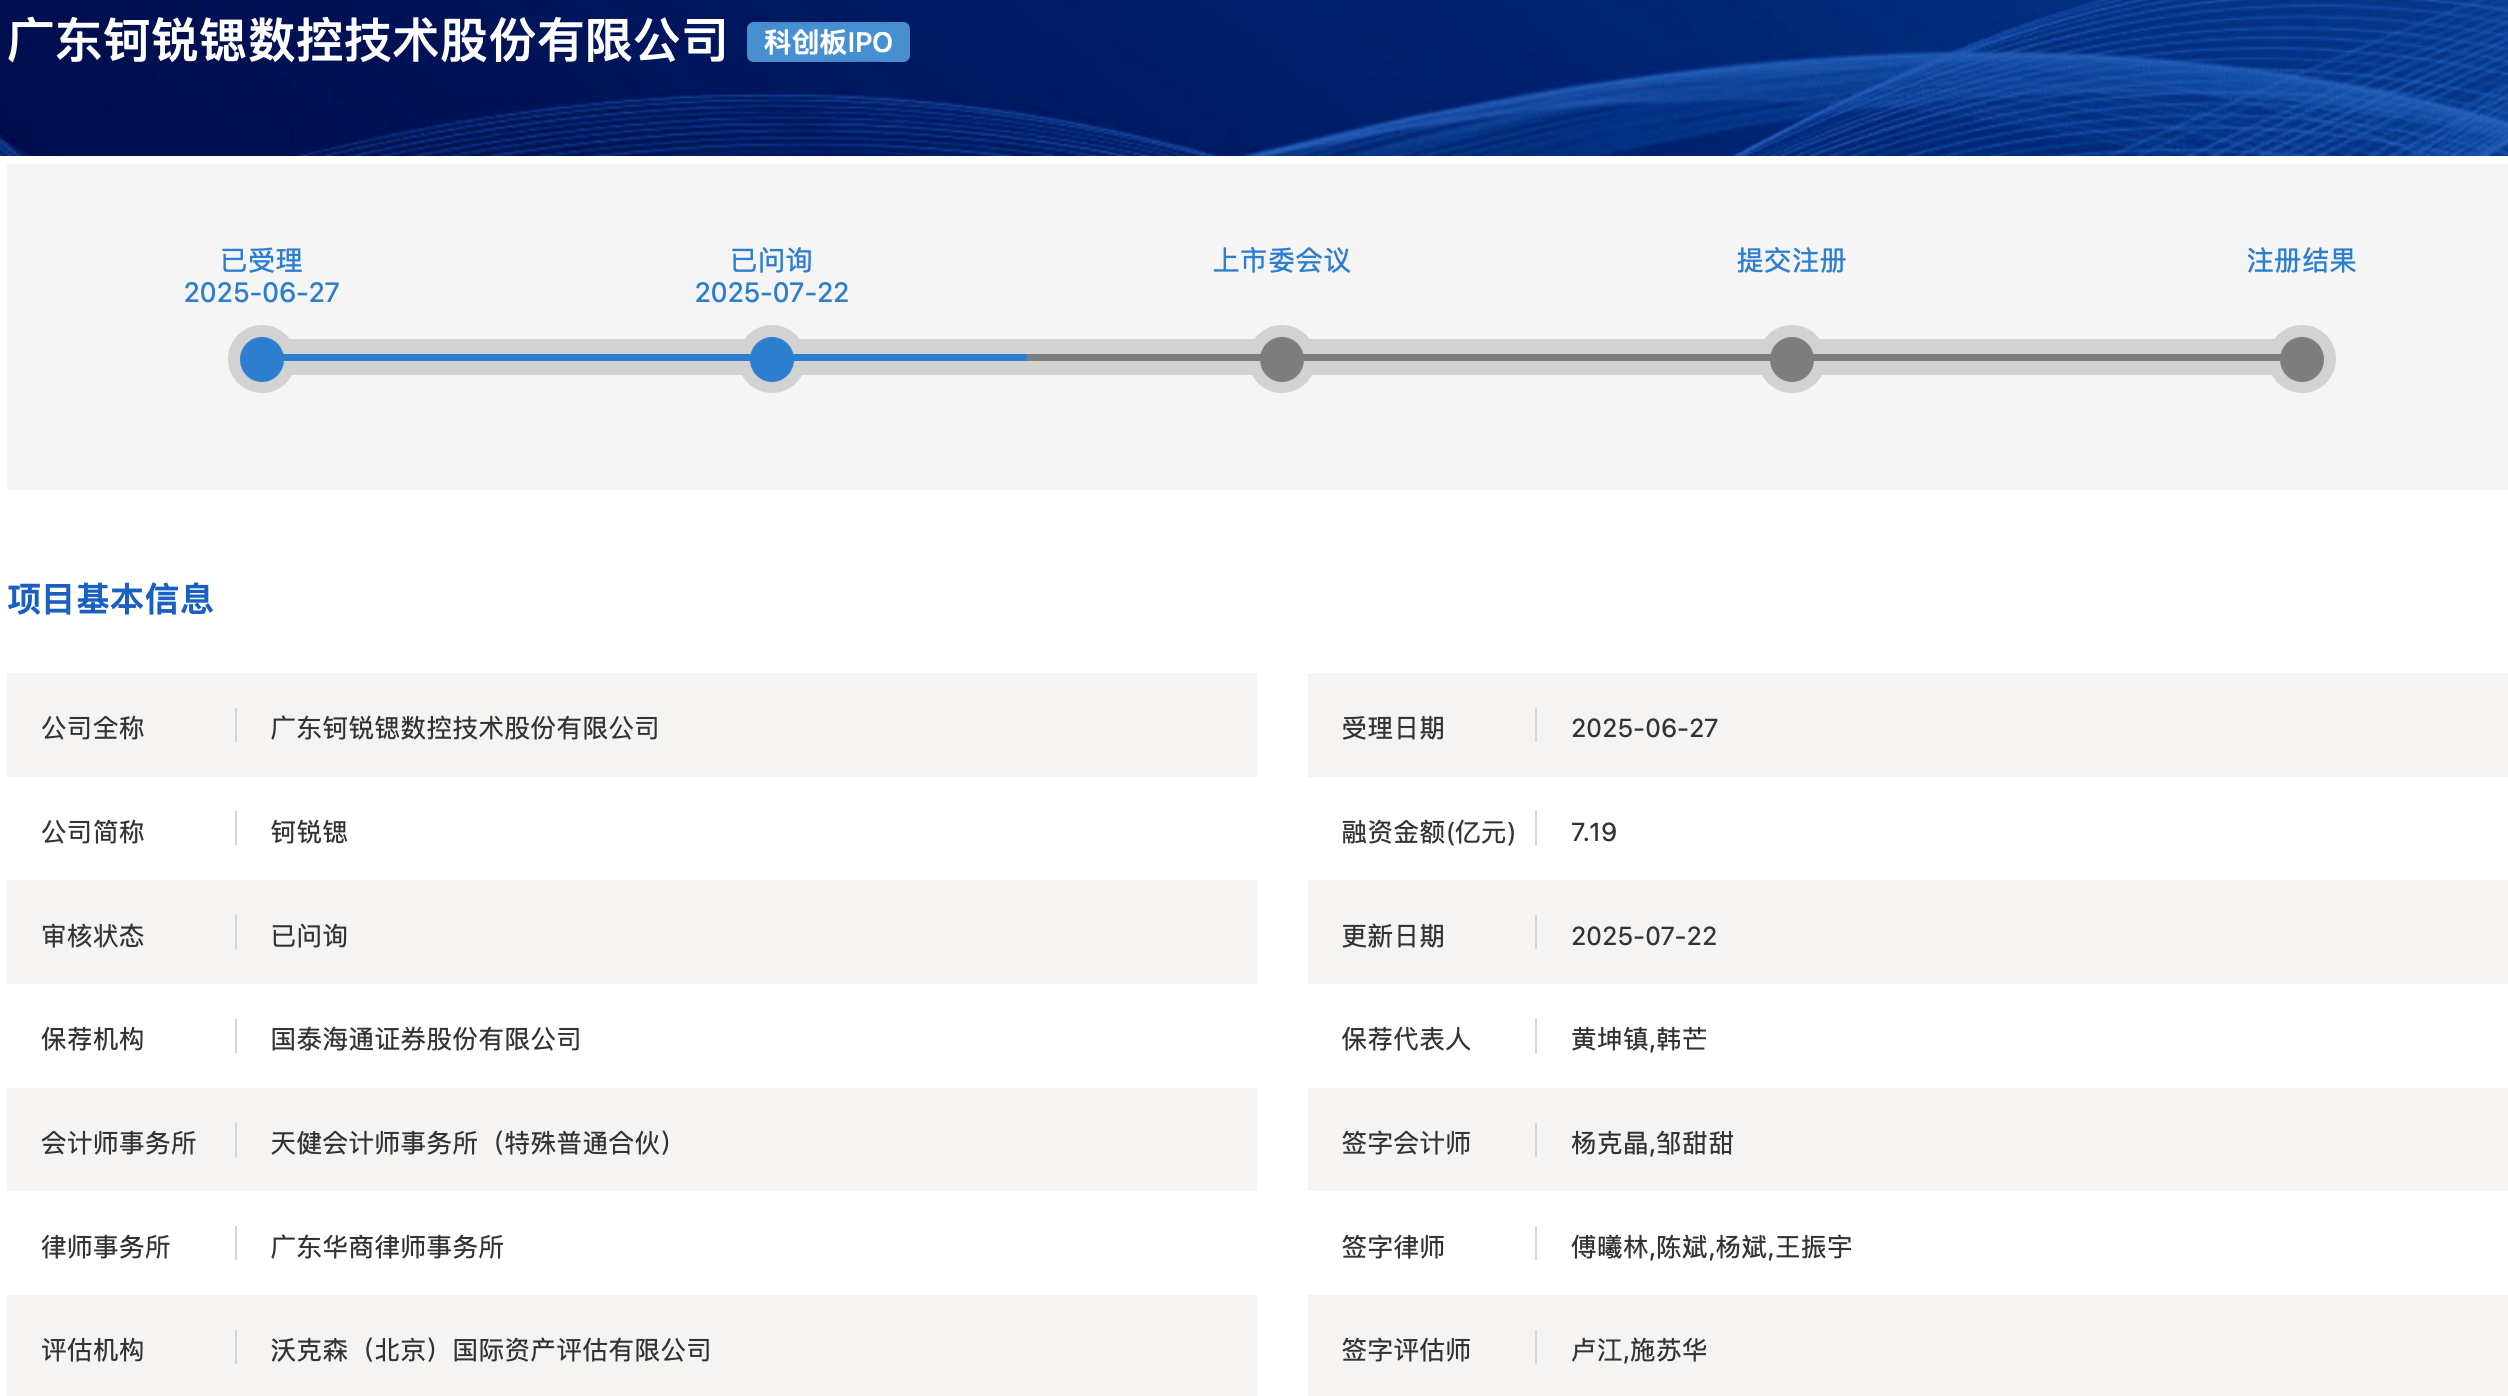Click the 签字评估师 field label
Screen dimensions: 2508x1396
click(x=1406, y=1350)
